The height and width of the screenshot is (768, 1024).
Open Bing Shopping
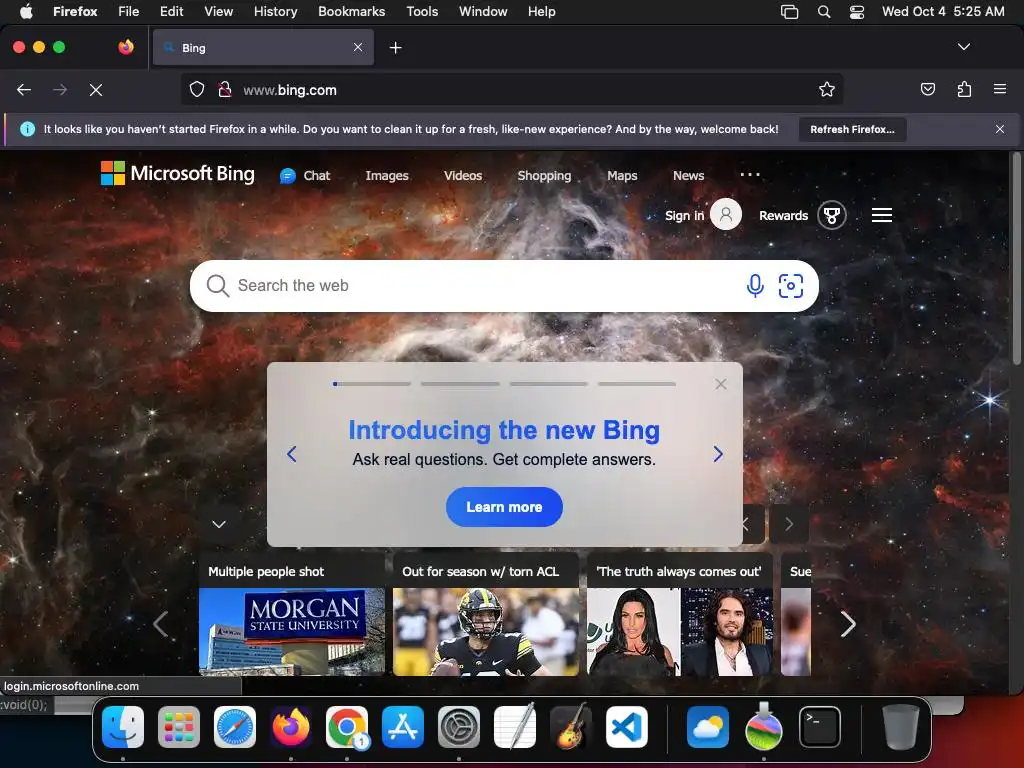tap(544, 176)
